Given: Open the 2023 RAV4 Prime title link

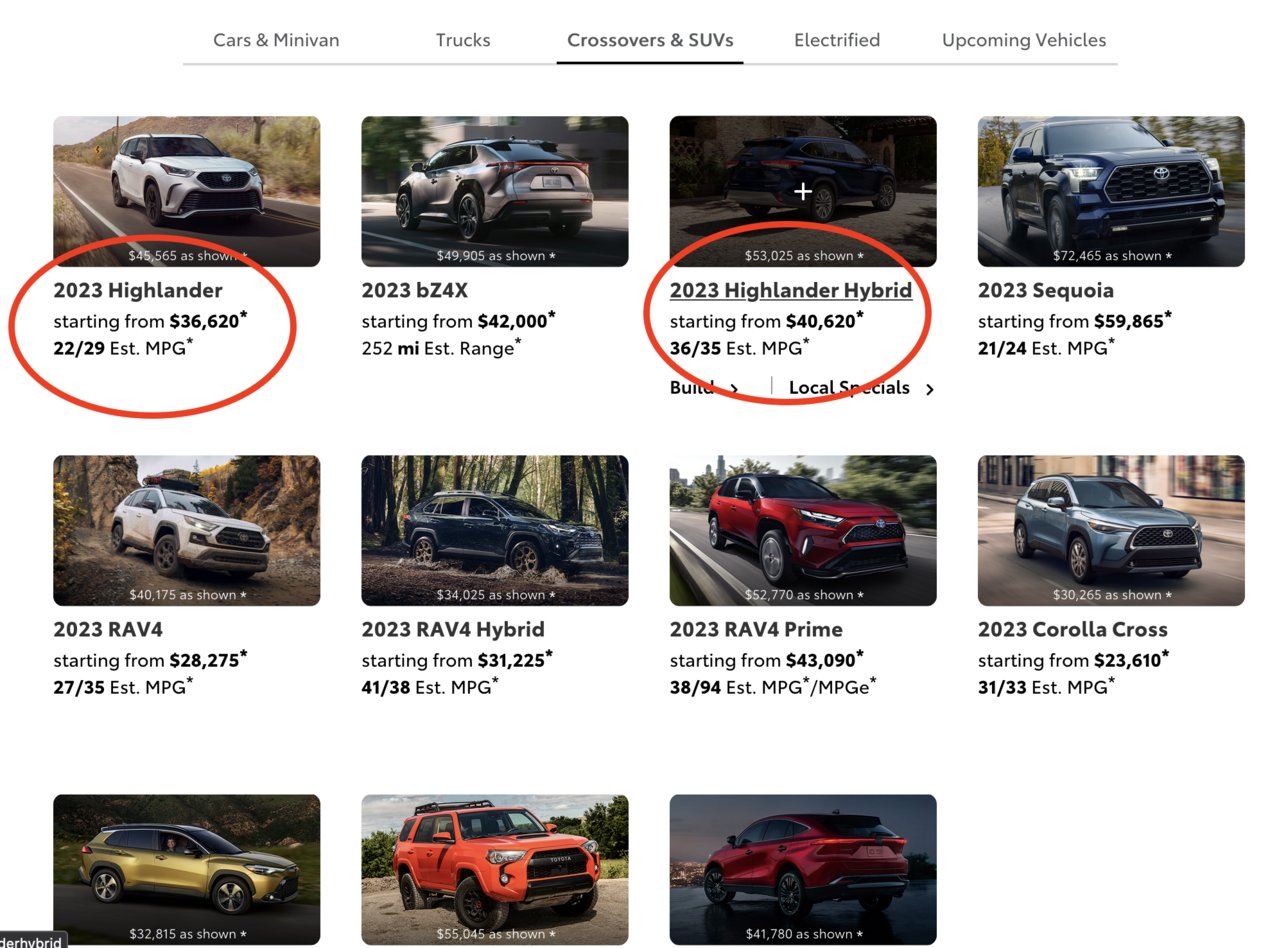Looking at the screenshot, I should pos(756,629).
